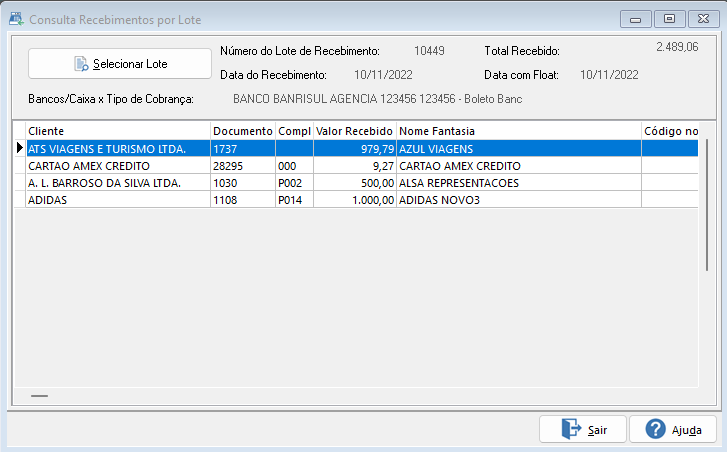Click the Compl column header
The image size is (727, 452).
pyautogui.click(x=294, y=131)
